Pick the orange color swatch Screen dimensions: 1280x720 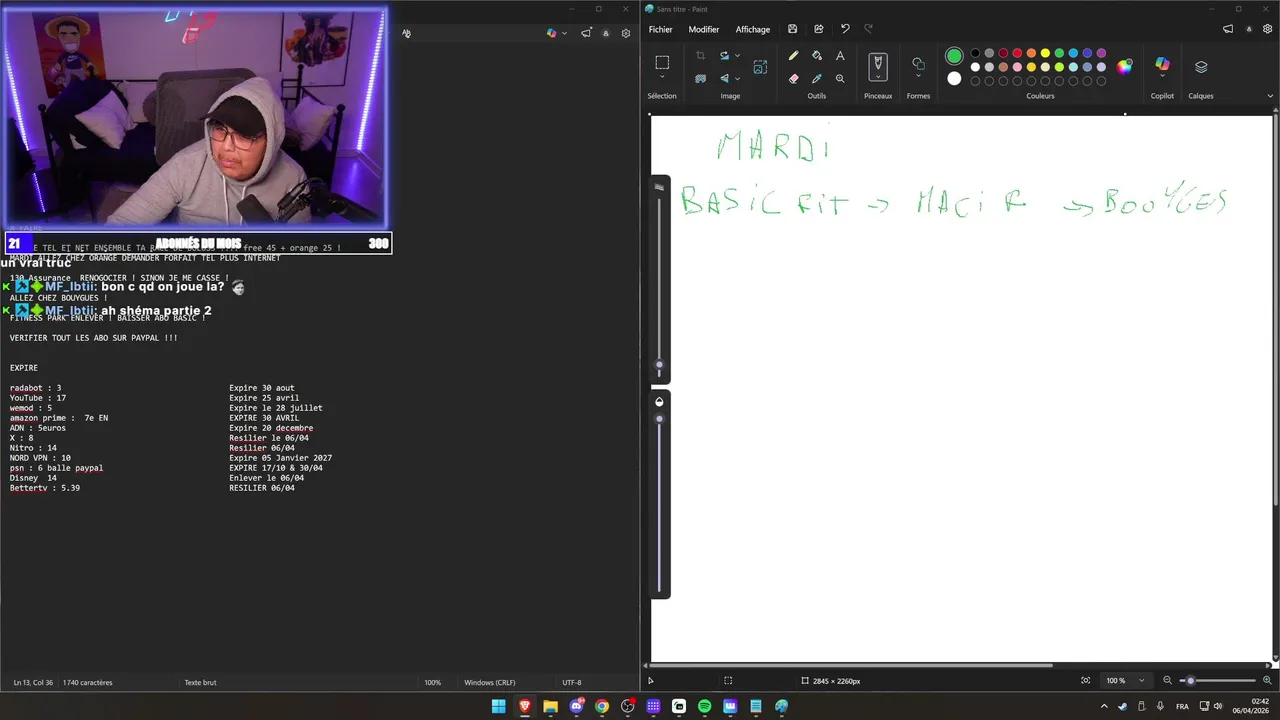(x=1031, y=53)
